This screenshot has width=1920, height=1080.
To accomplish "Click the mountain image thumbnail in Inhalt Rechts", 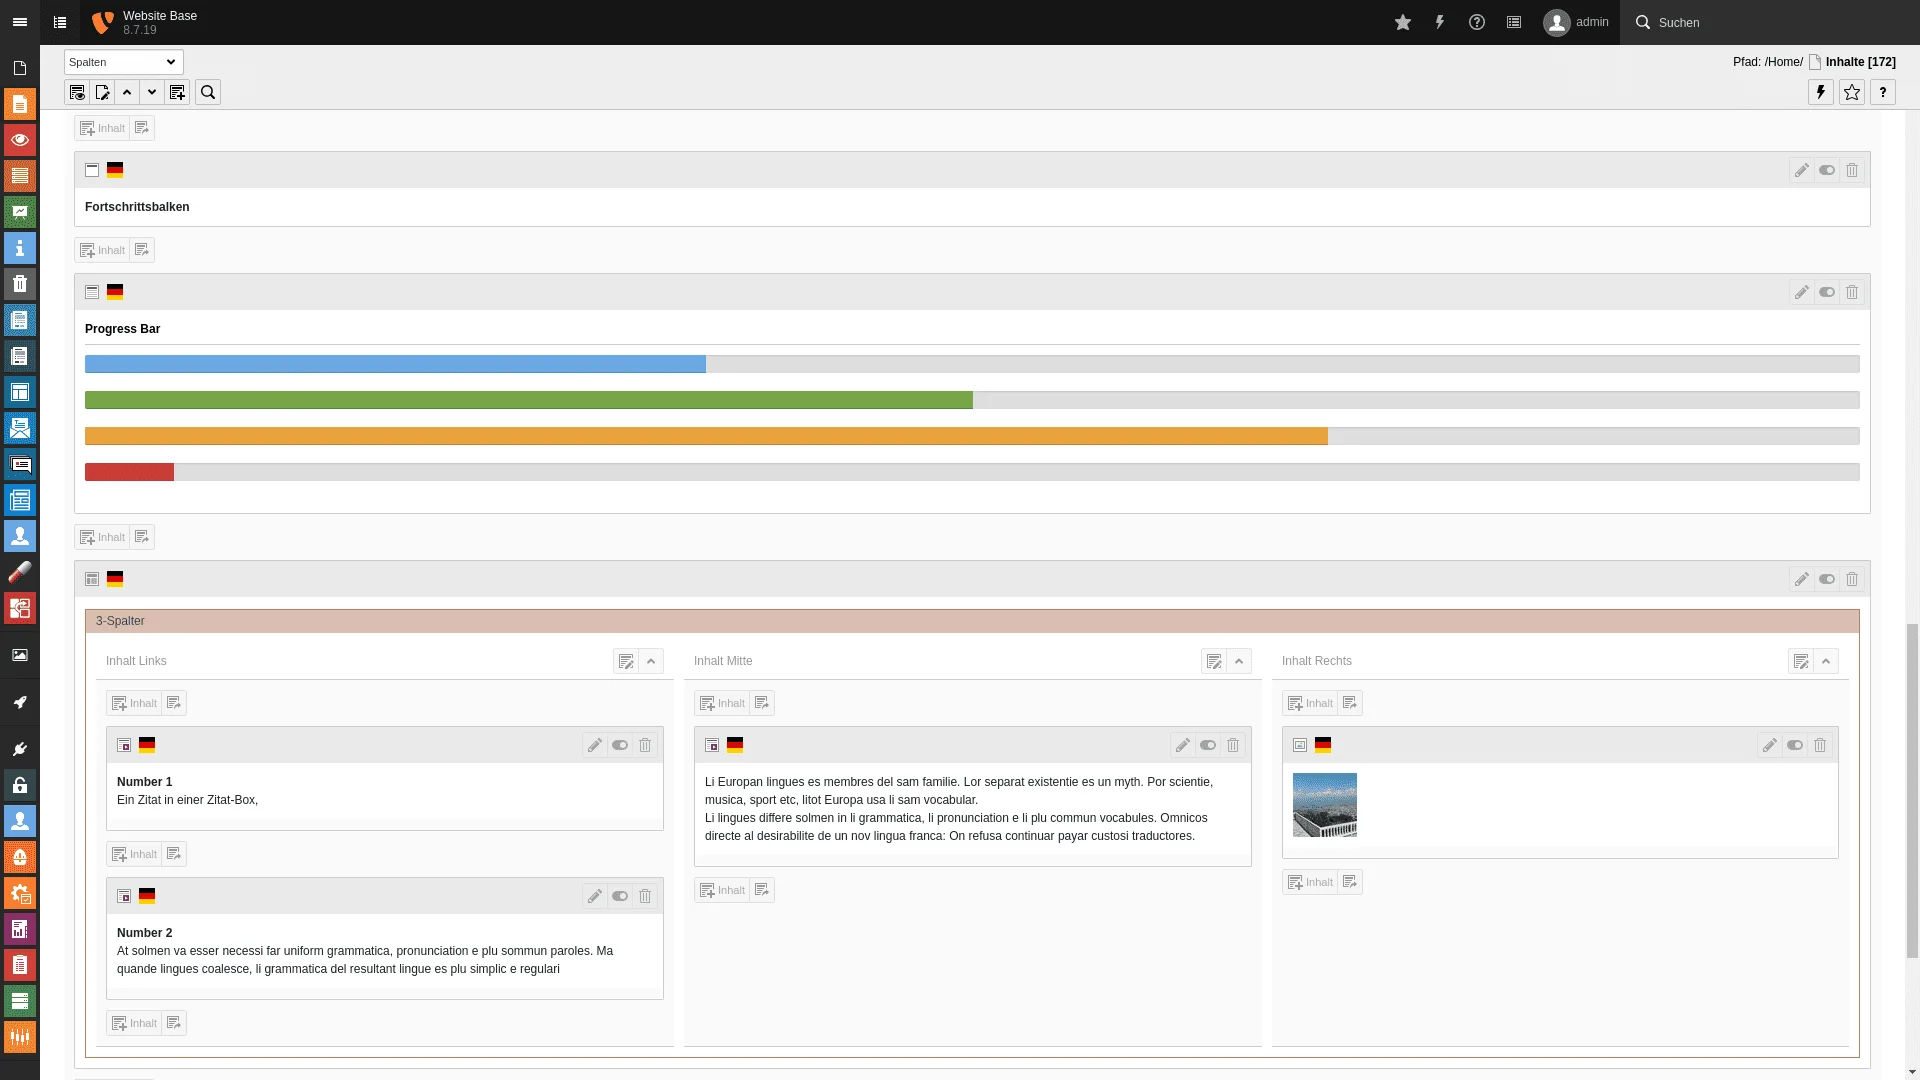I will [x=1325, y=805].
